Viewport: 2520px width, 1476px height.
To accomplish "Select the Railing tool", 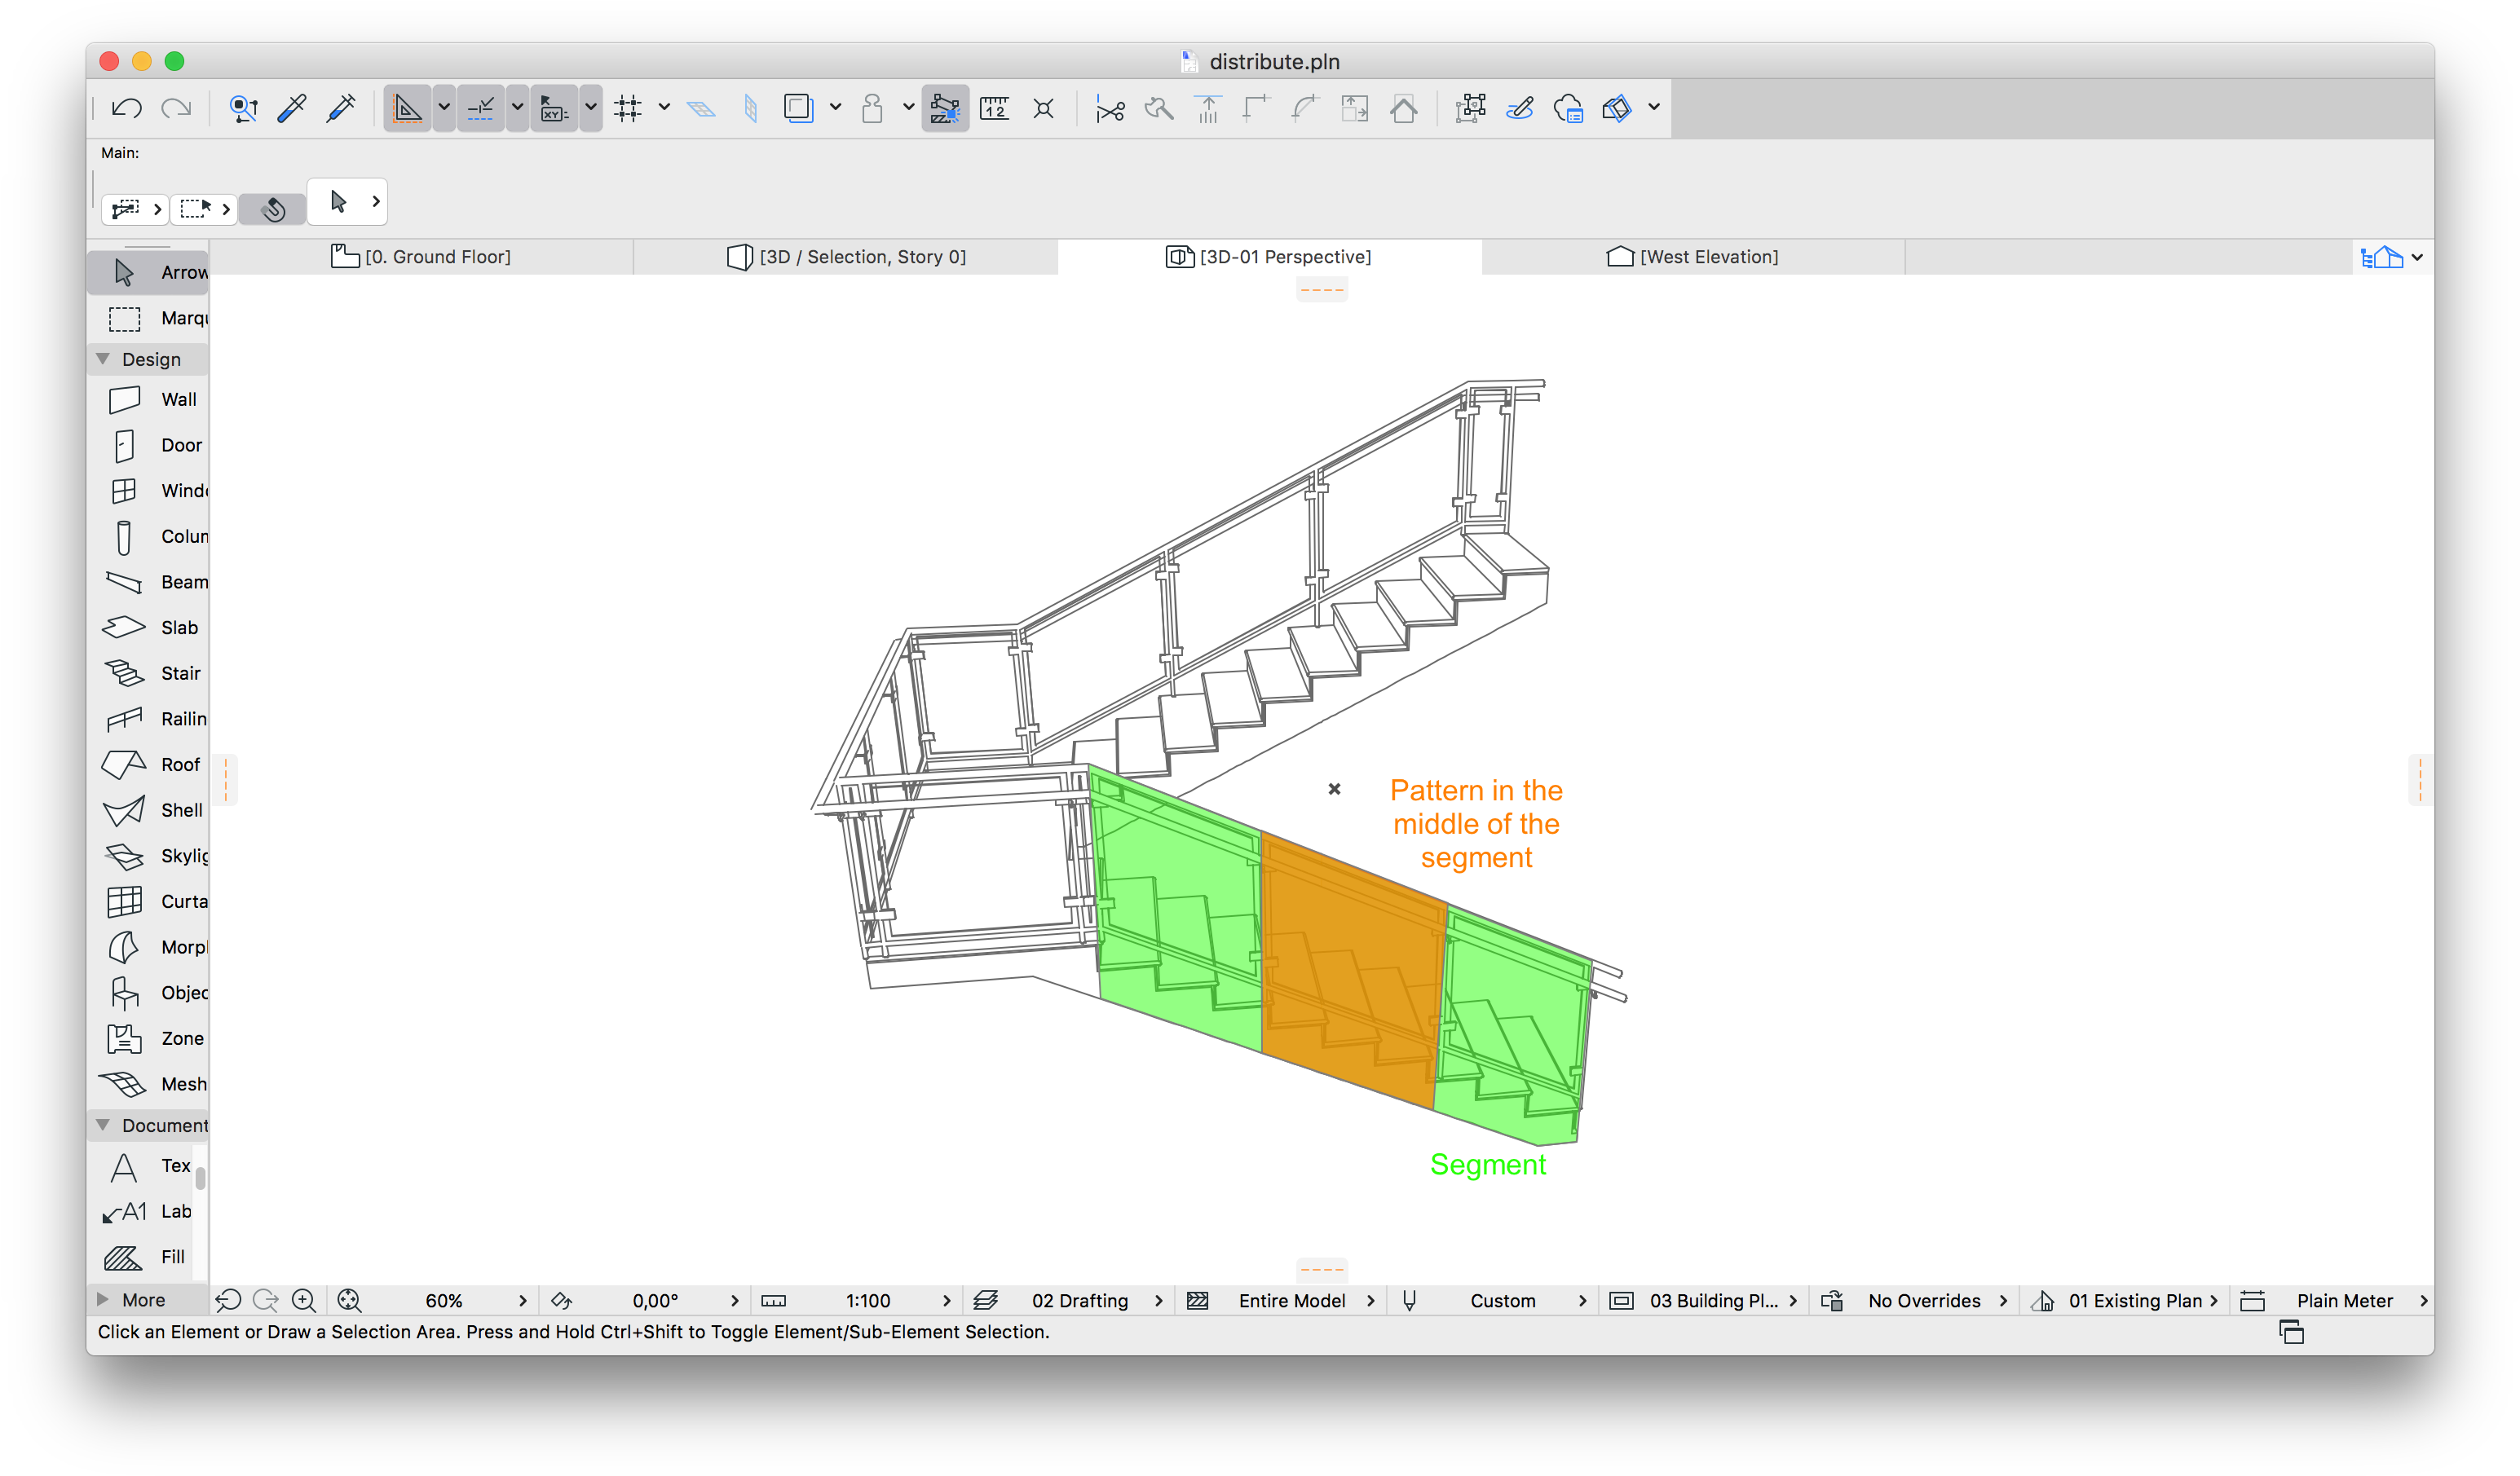I will click(148, 719).
